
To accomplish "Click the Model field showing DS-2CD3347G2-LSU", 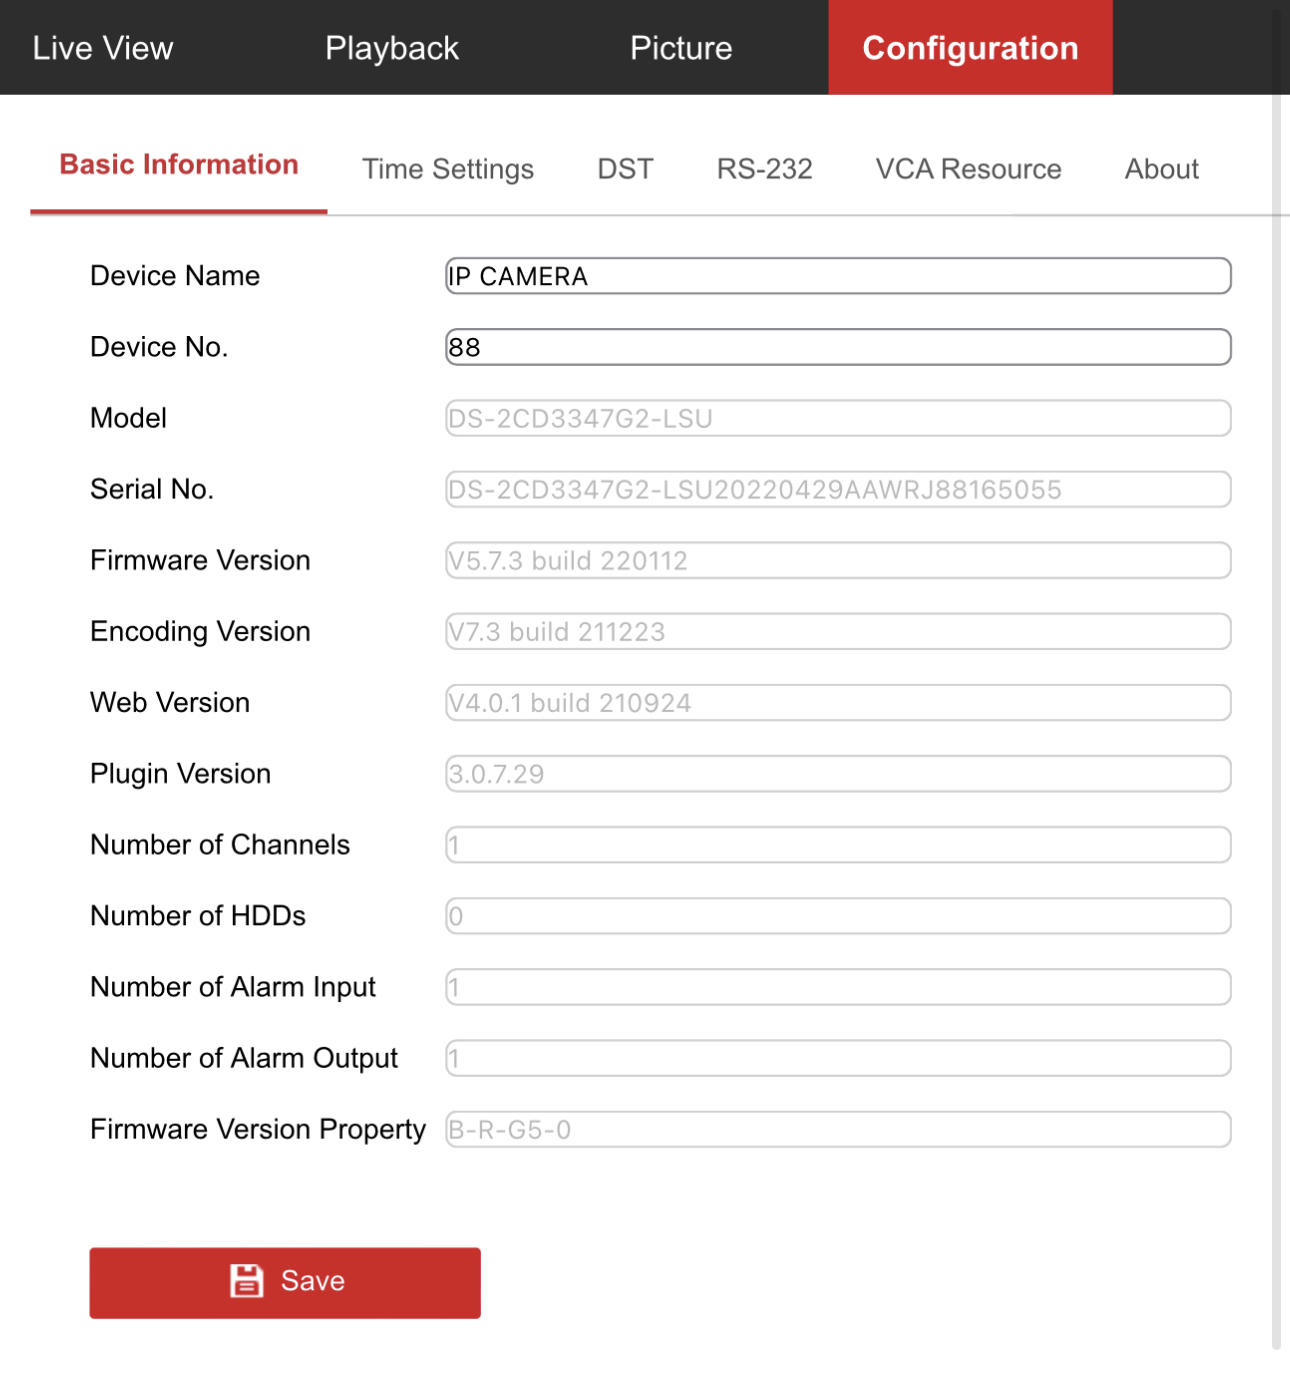I will tap(838, 418).
